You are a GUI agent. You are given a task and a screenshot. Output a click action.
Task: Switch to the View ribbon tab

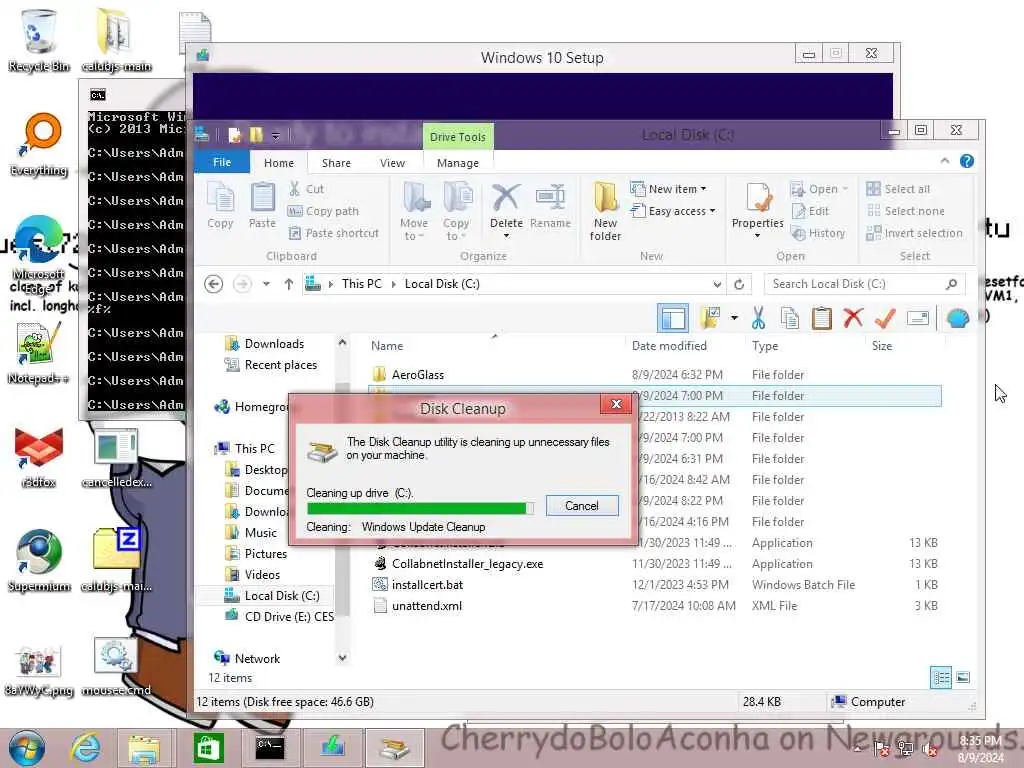coord(392,163)
